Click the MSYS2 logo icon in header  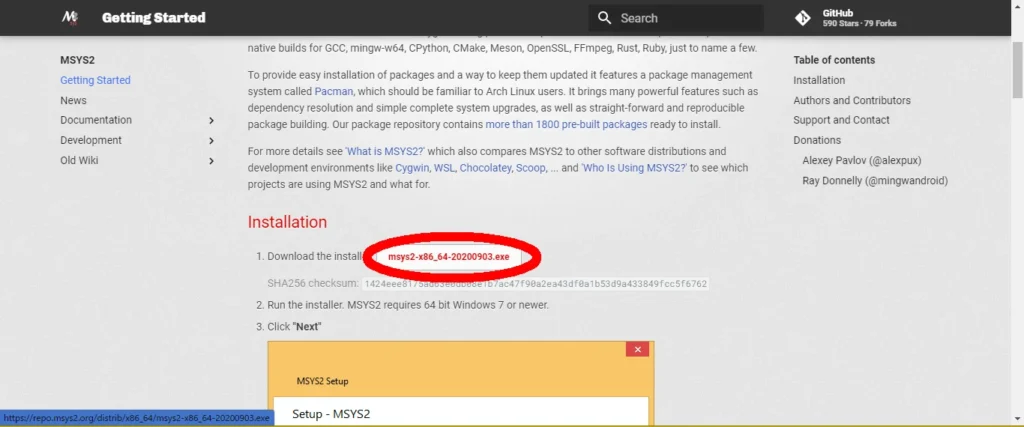[70, 18]
